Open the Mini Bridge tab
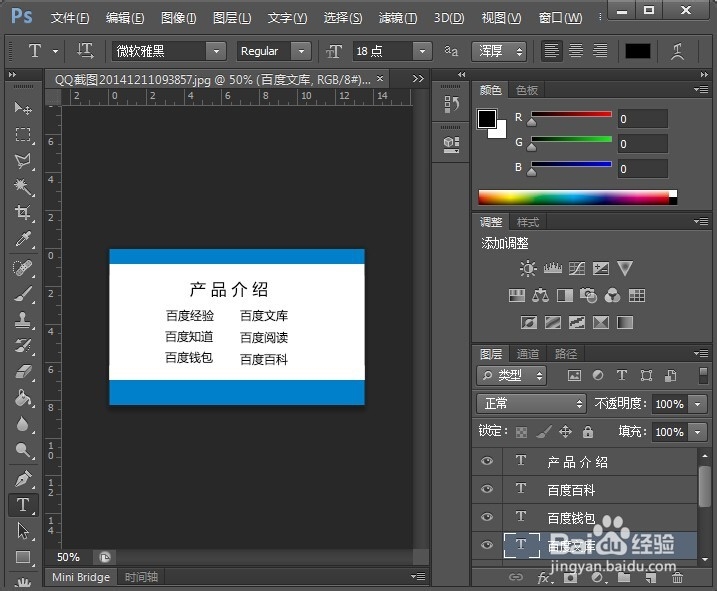717x591 pixels. [x=81, y=577]
